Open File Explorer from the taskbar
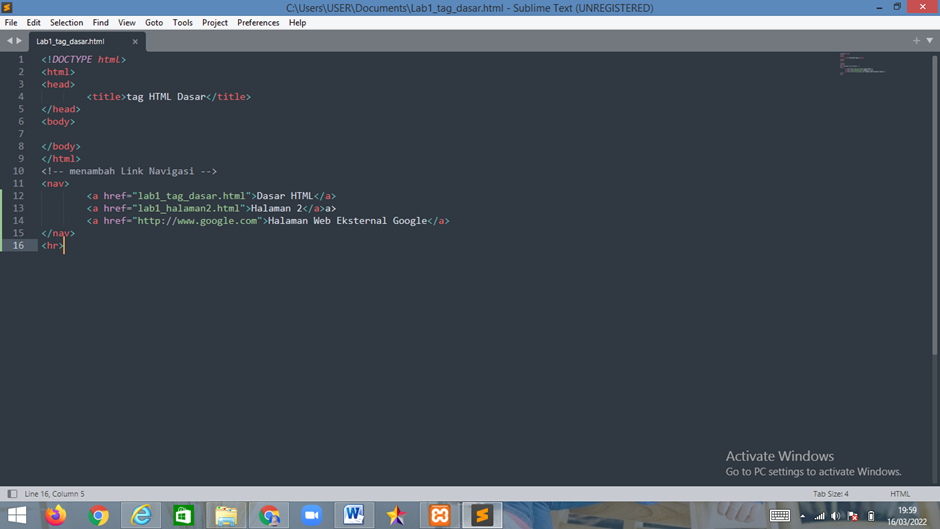 226,516
